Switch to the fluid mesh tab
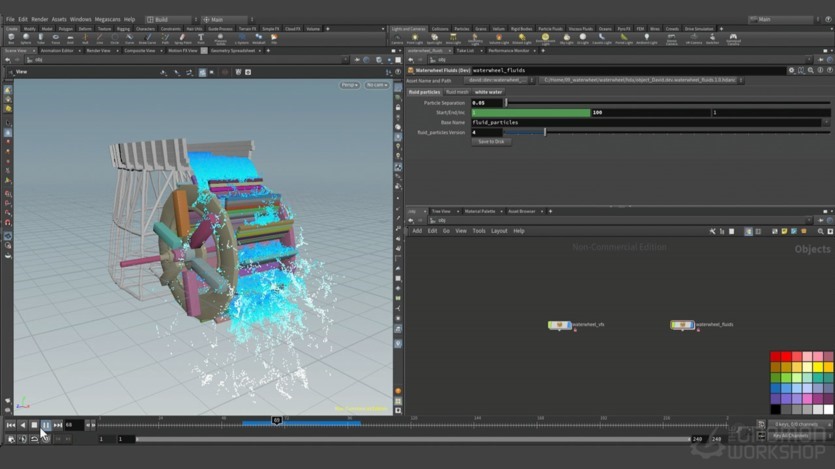Screen dimensions: 835x469 click(457, 92)
